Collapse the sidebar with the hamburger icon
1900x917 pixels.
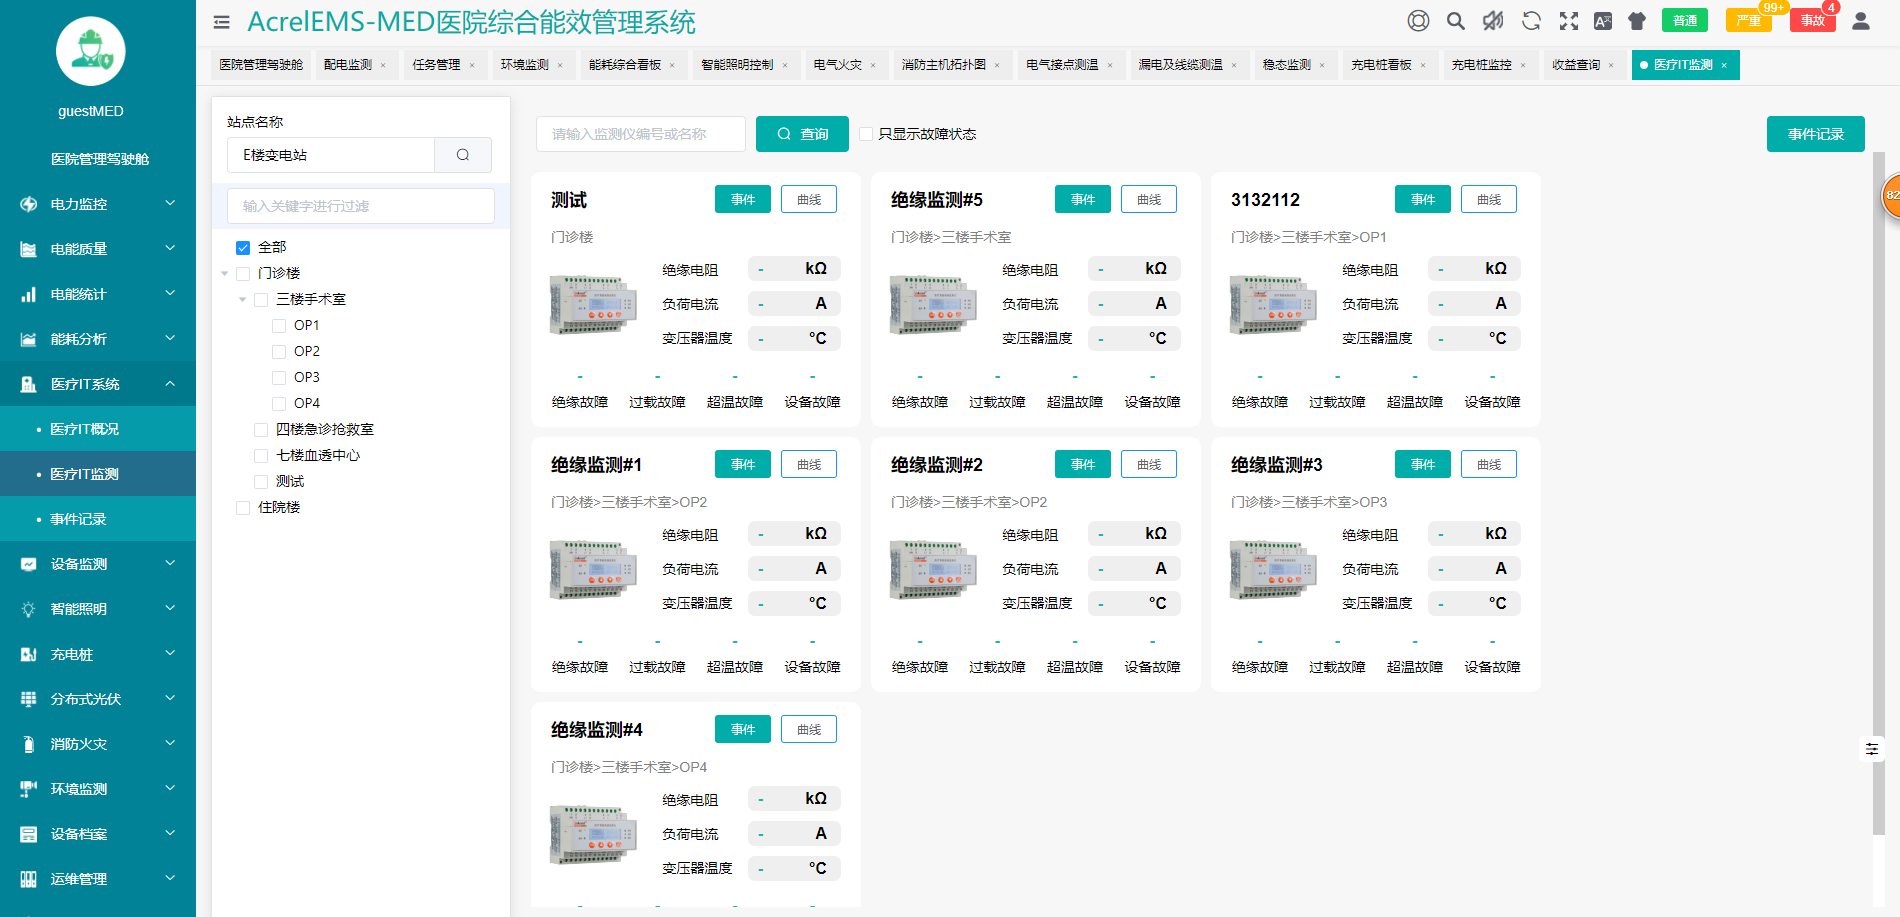(x=221, y=21)
